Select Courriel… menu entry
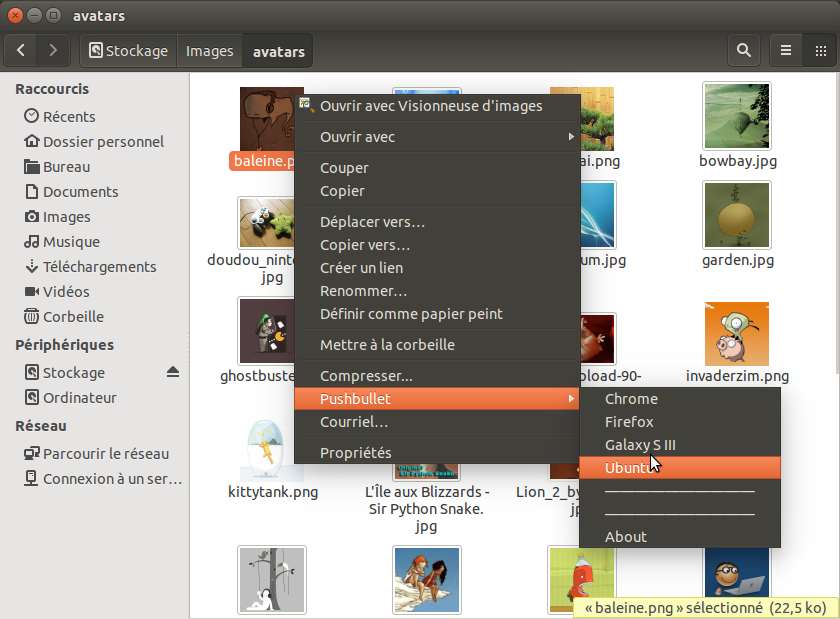The image size is (840, 619). pos(437,422)
